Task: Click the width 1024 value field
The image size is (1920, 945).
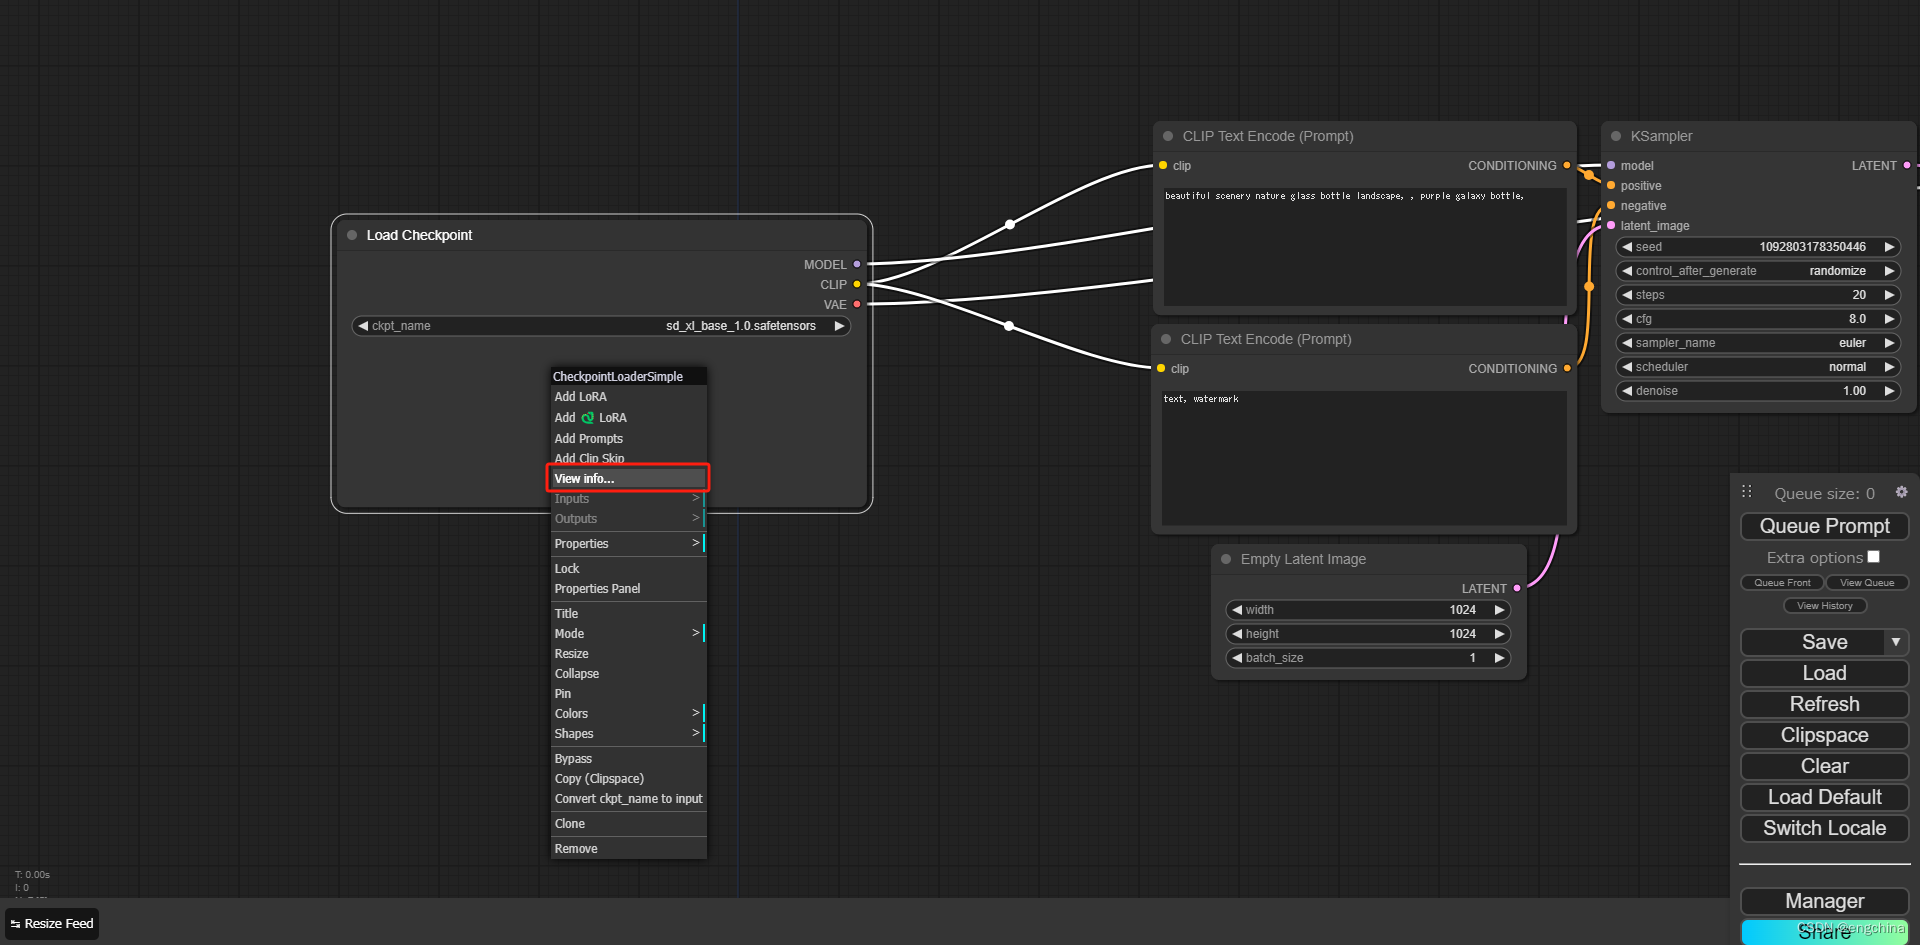Action: (x=1368, y=610)
